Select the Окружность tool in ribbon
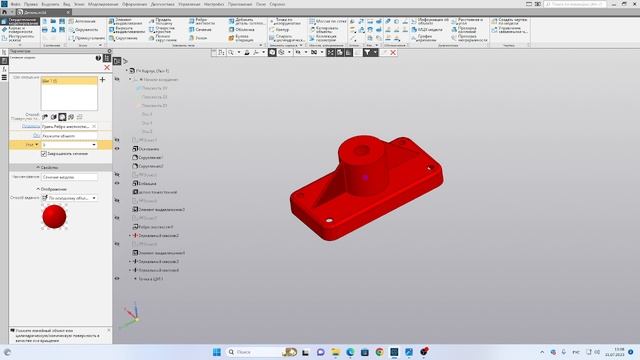The image size is (640, 360). [x=84, y=30]
